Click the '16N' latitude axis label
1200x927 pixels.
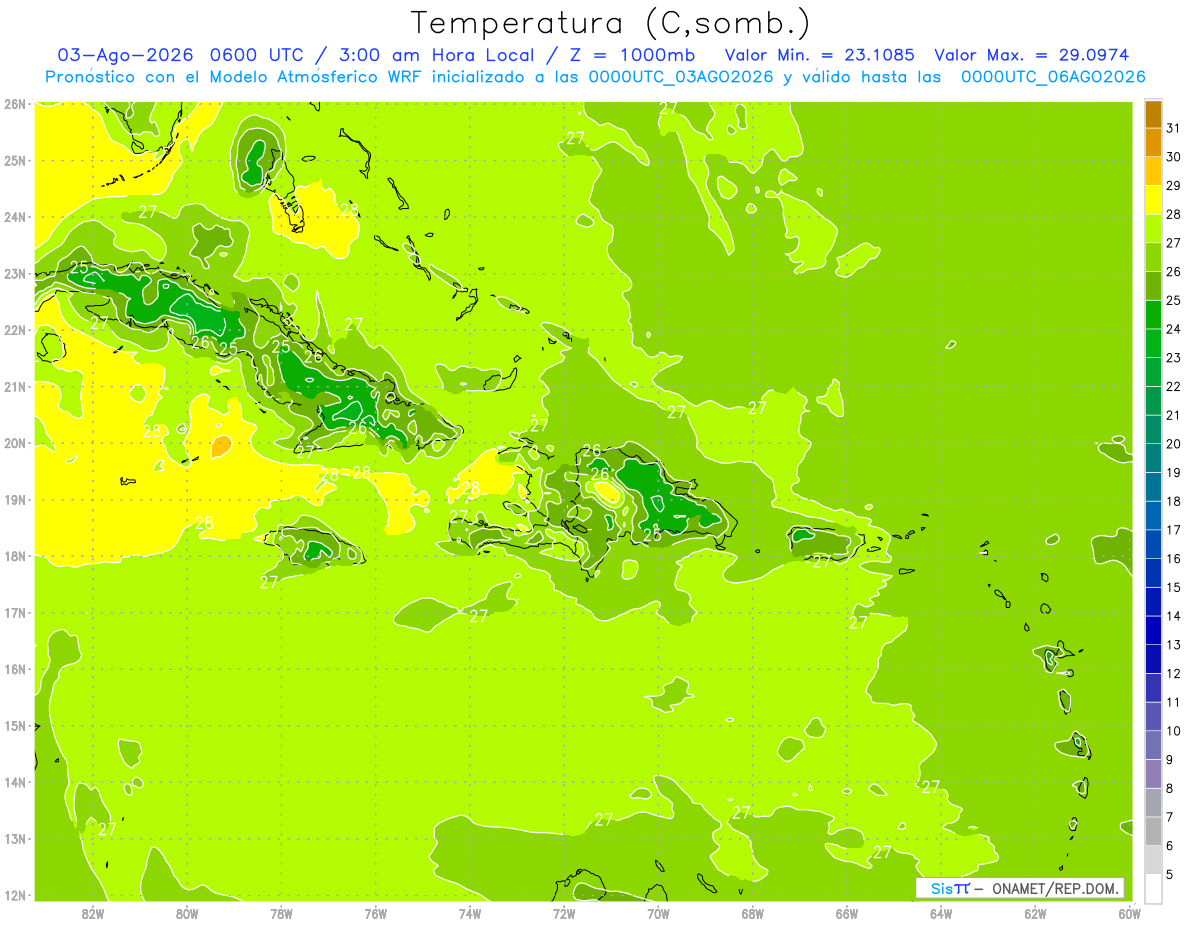14,669
